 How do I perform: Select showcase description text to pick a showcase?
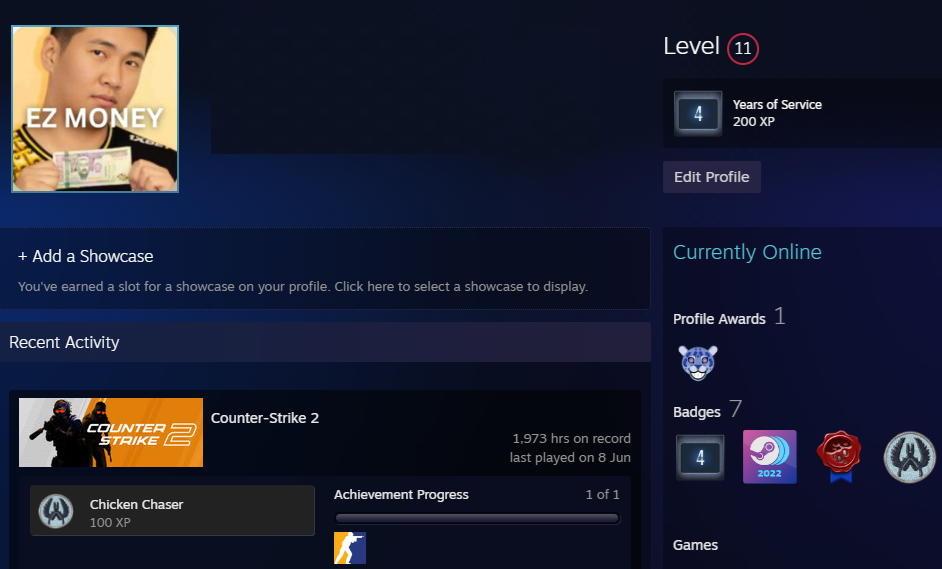coord(303,287)
